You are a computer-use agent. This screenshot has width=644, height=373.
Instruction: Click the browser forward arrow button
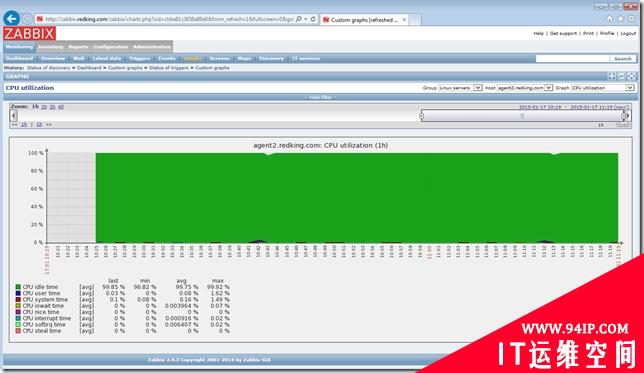coord(27,19)
